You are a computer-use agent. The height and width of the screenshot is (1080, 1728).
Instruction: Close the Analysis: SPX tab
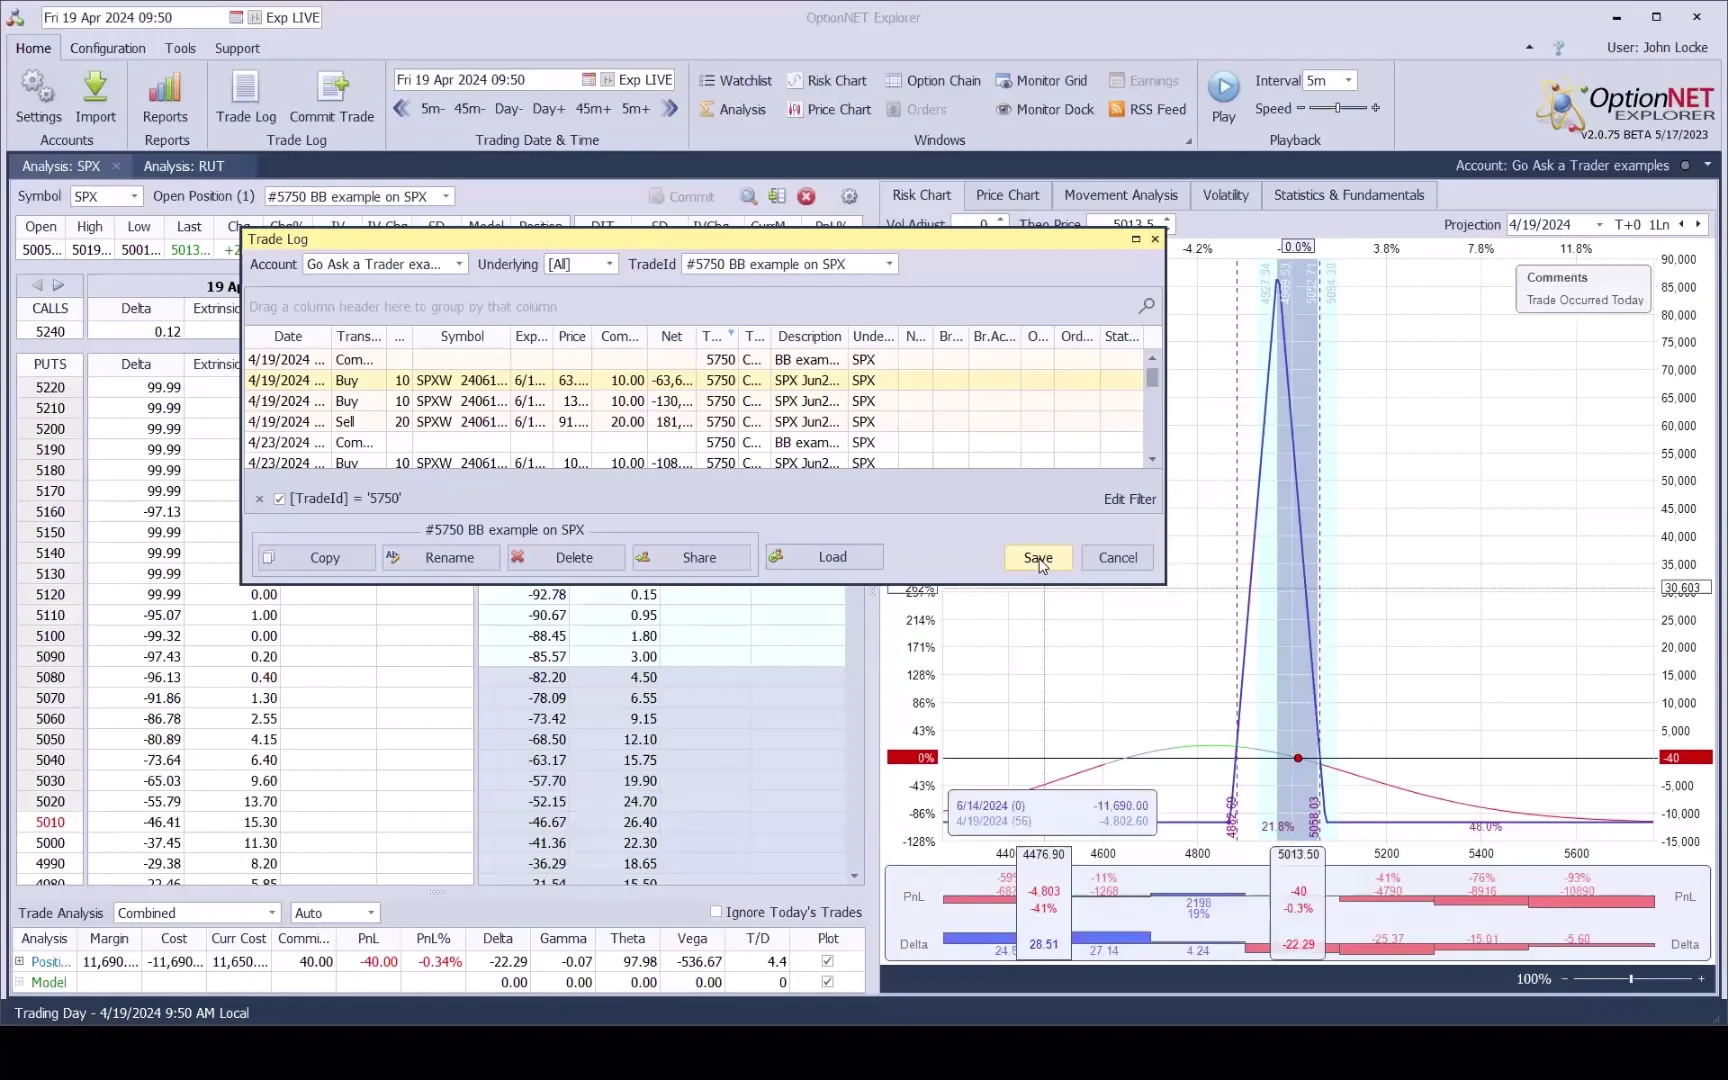116,166
